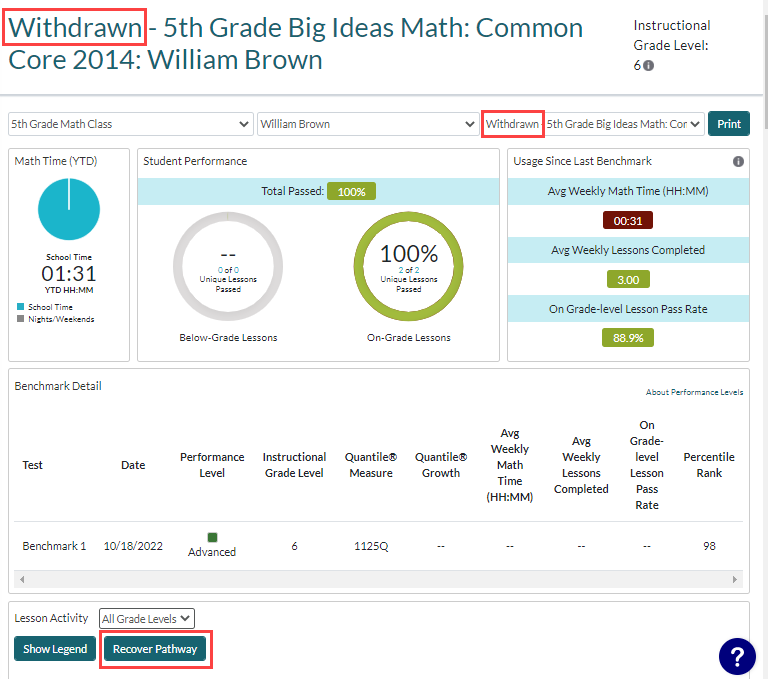768x679 pixels.
Task: Click the Percentile Rank value 98
Action: click(709, 546)
